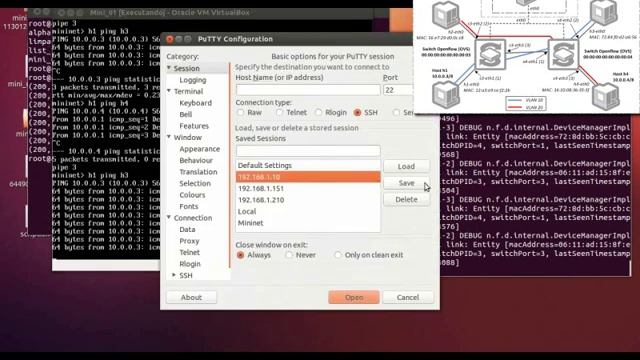Open the Selection settings category

pos(195,183)
